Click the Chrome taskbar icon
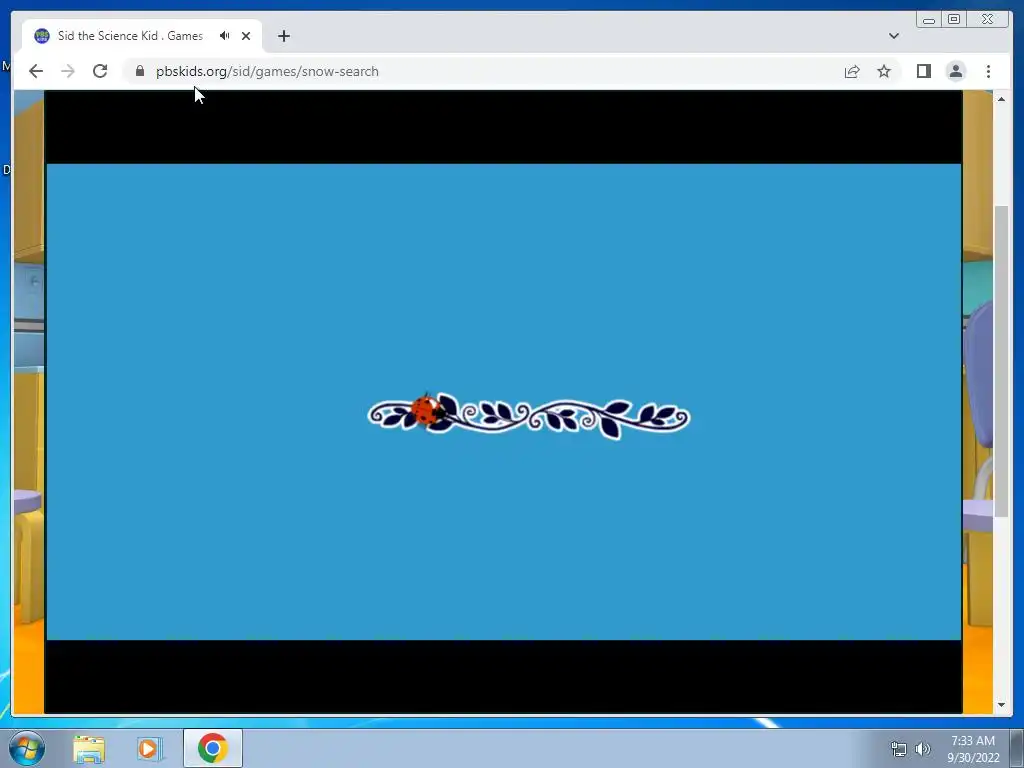Viewport: 1024px width, 768px height. [x=213, y=748]
